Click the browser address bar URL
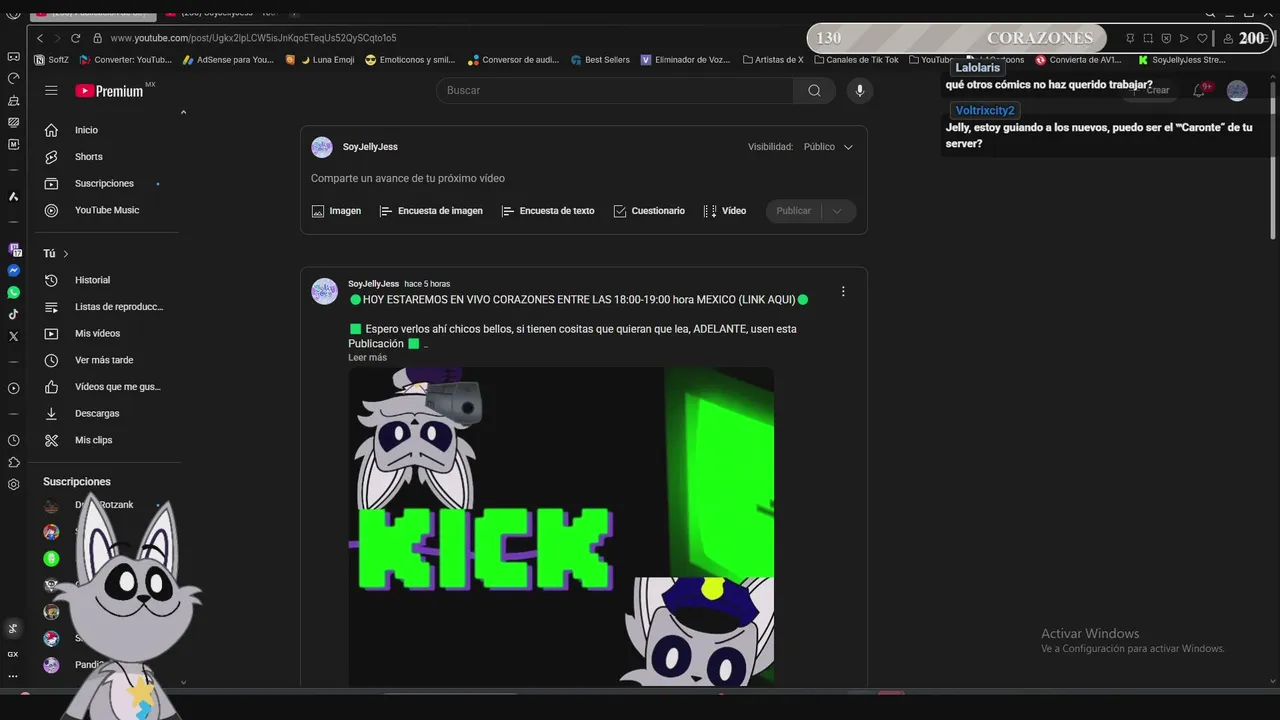Screen dimensions: 1280x720 pos(253,38)
